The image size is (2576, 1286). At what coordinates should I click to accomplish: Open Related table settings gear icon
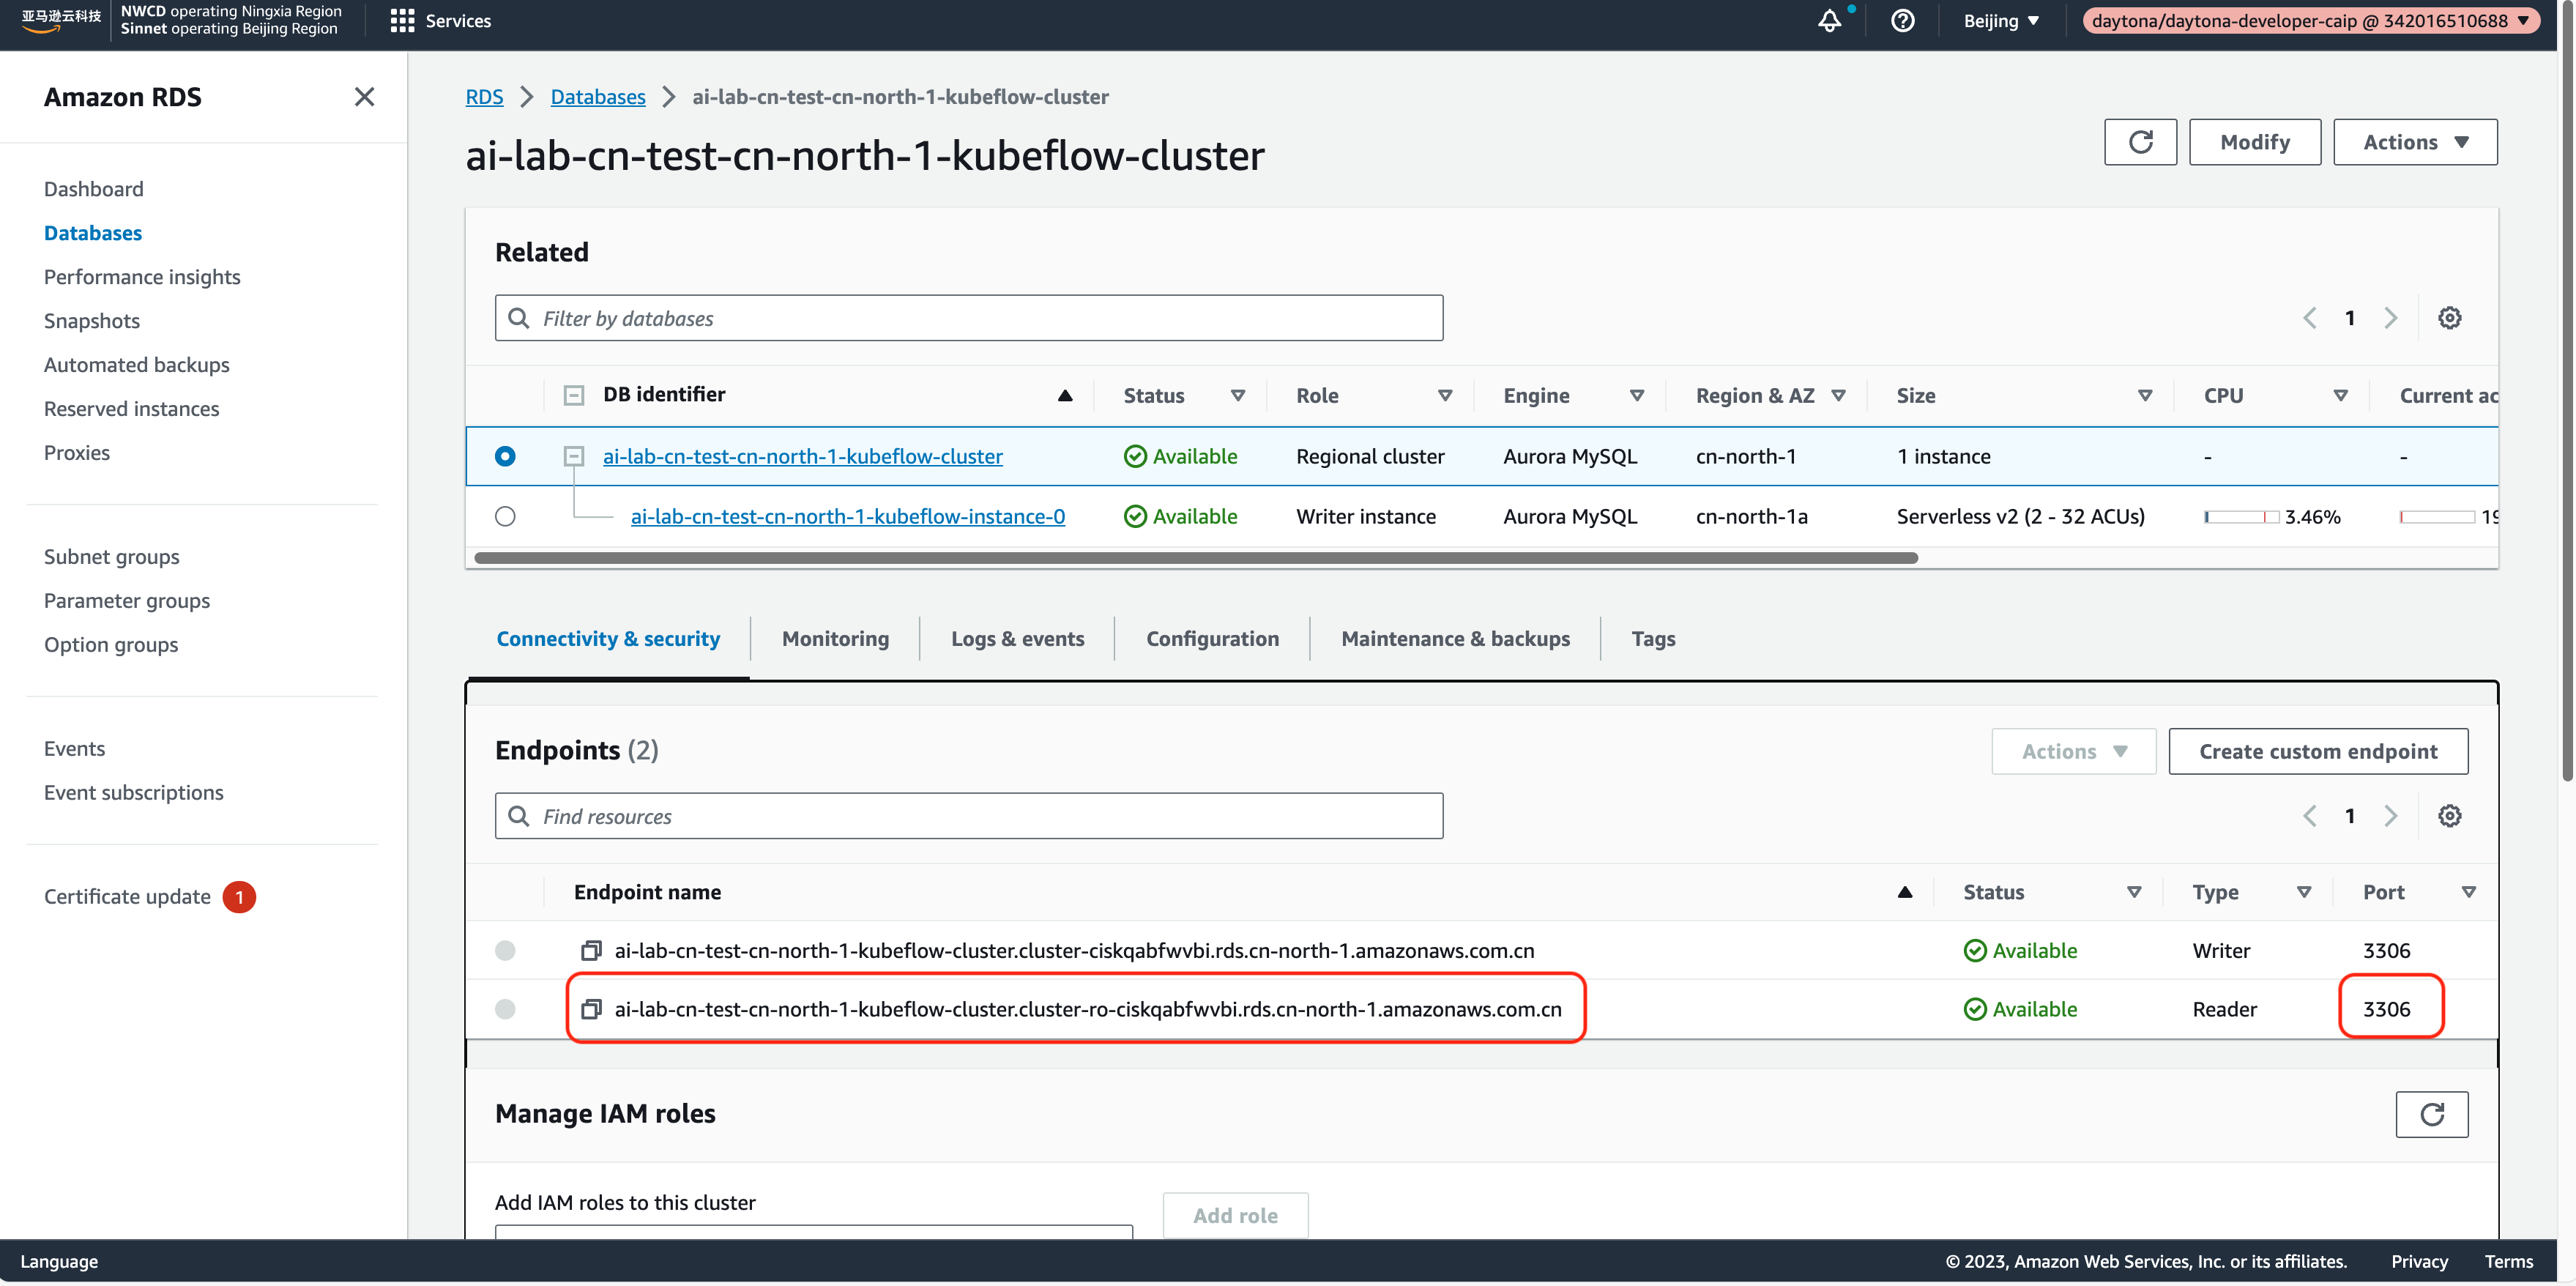[x=2449, y=318]
